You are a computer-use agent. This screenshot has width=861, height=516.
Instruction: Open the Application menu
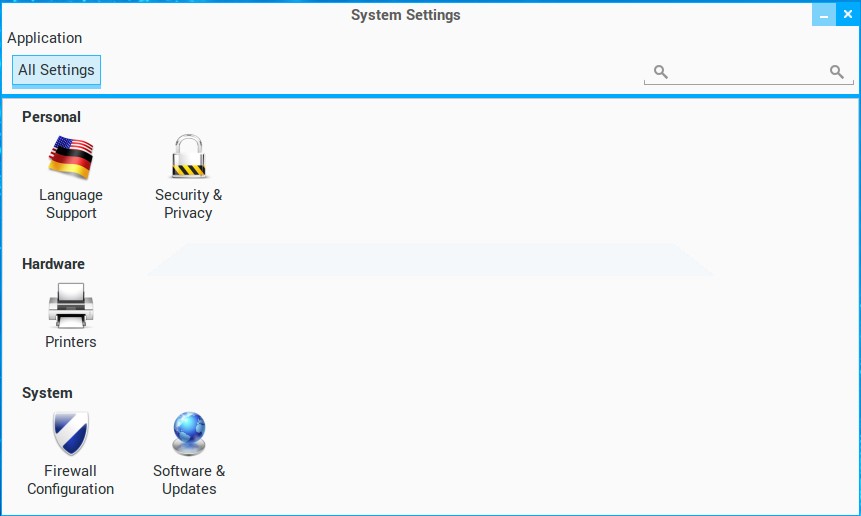pos(45,38)
